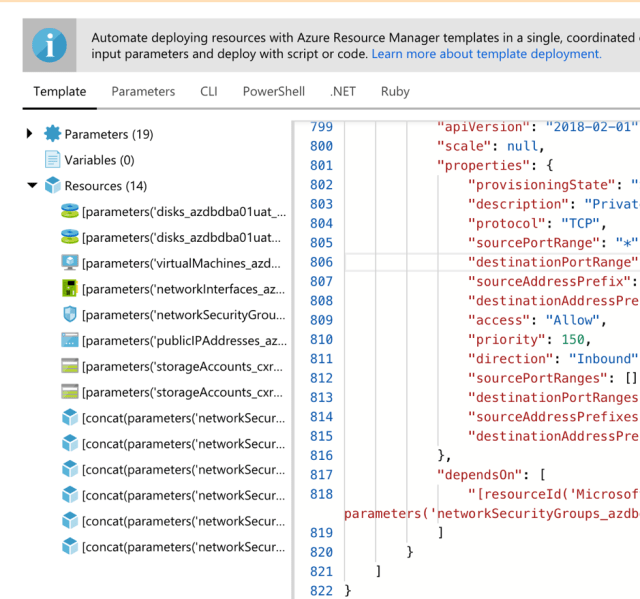Click the network interface green icon
This screenshot has height=599, width=640.
coord(69,289)
